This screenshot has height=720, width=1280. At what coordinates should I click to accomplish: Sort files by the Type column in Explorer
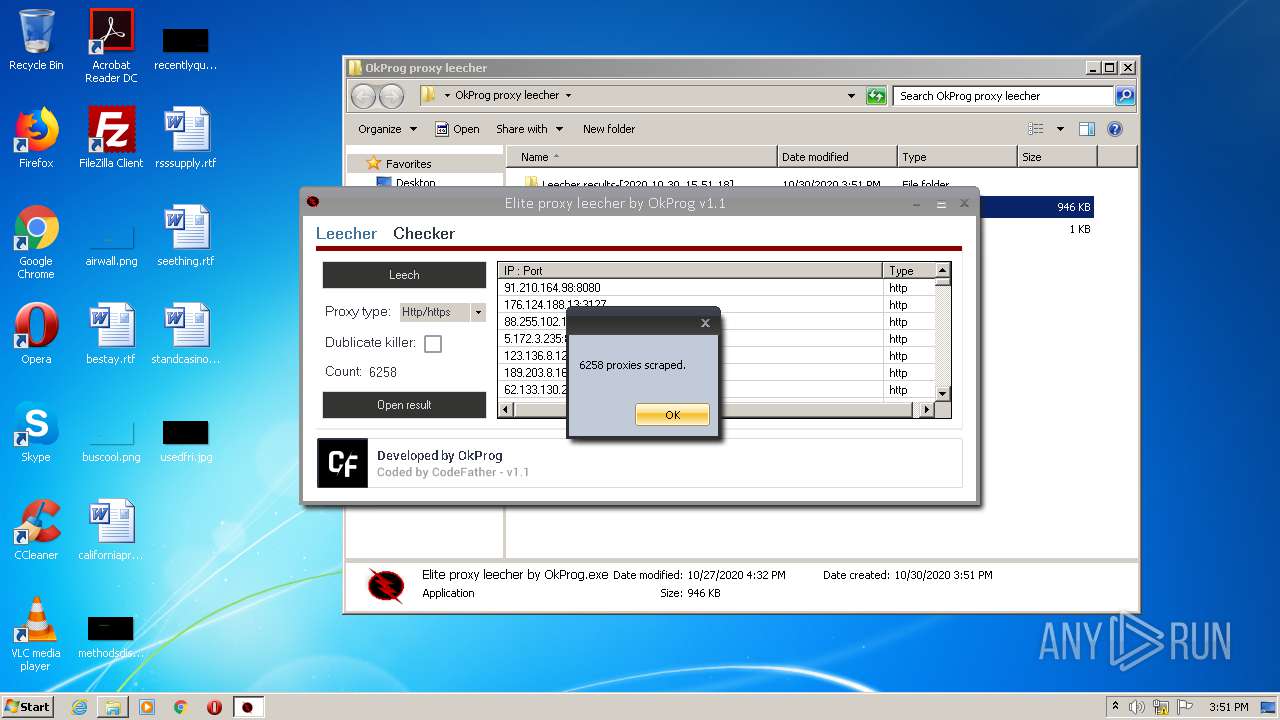[956, 157]
